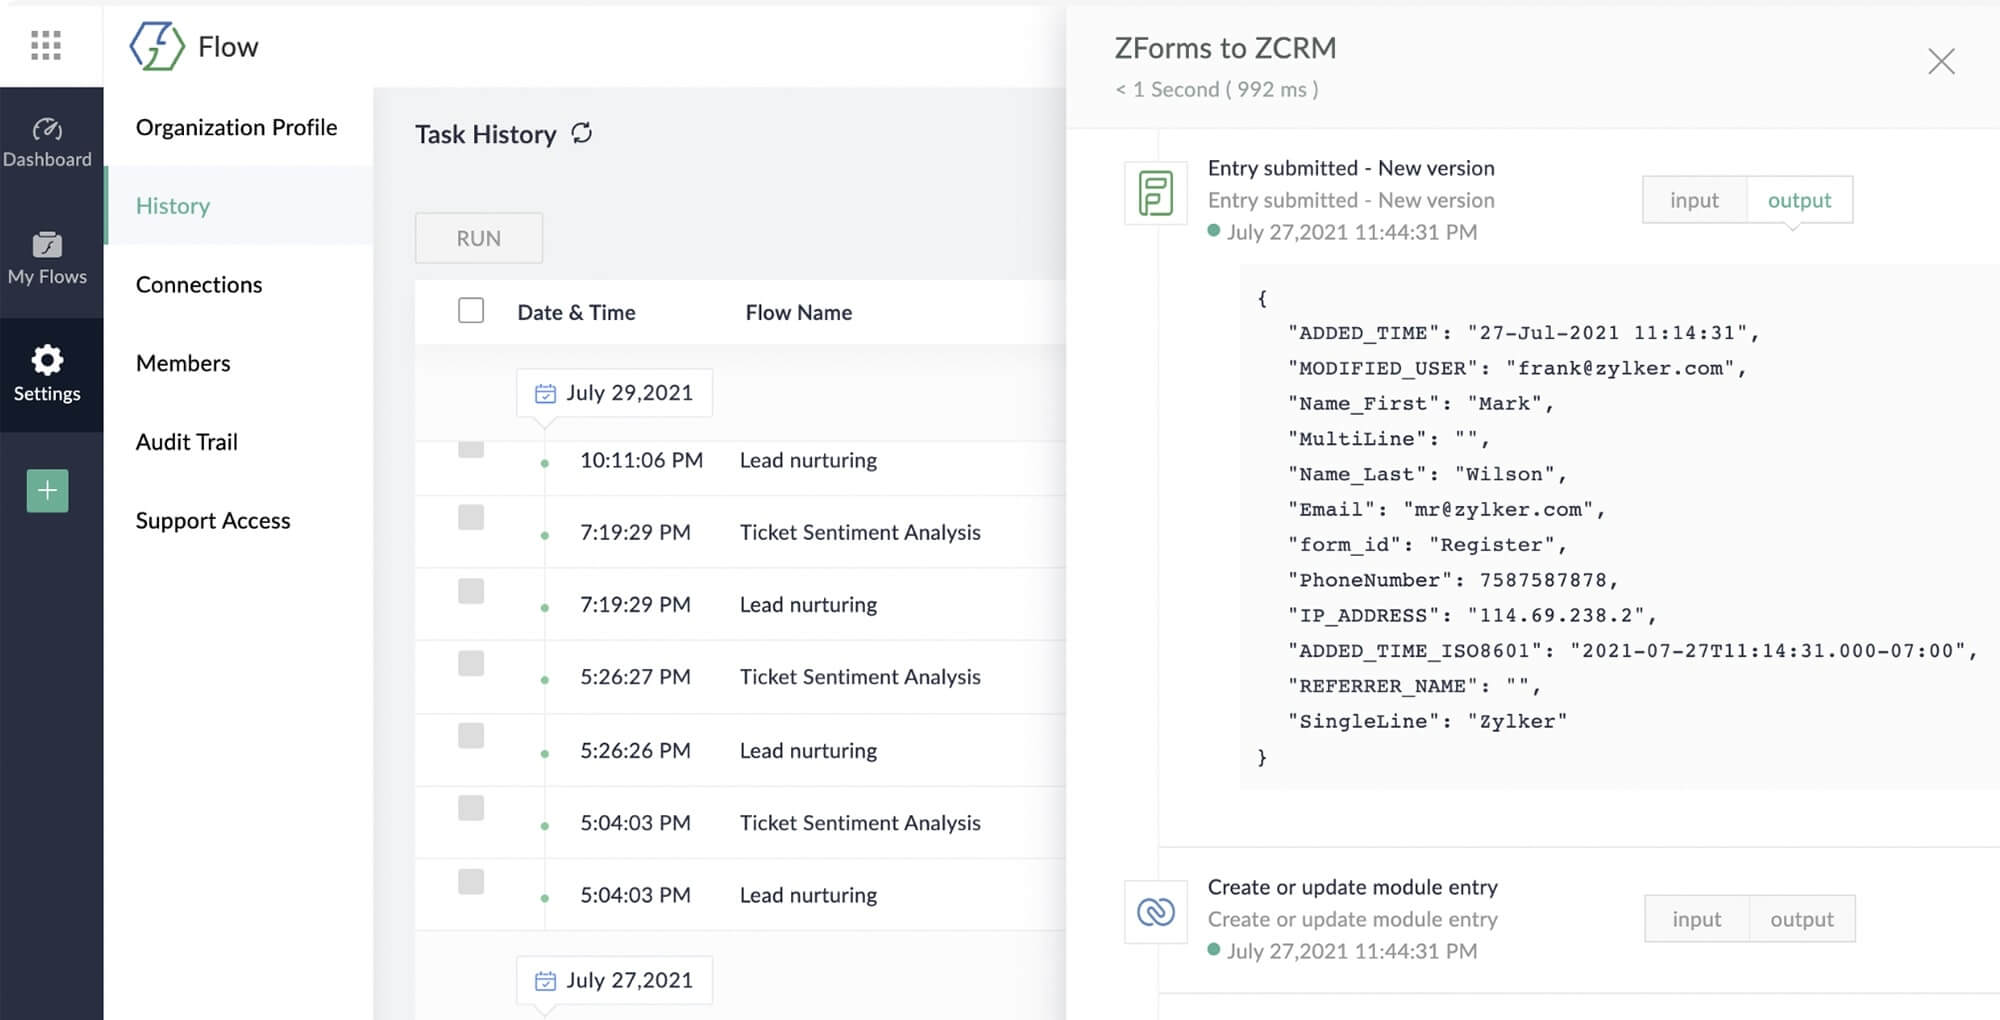
Task: Click the Zoho Flow logo icon
Action: (156, 47)
